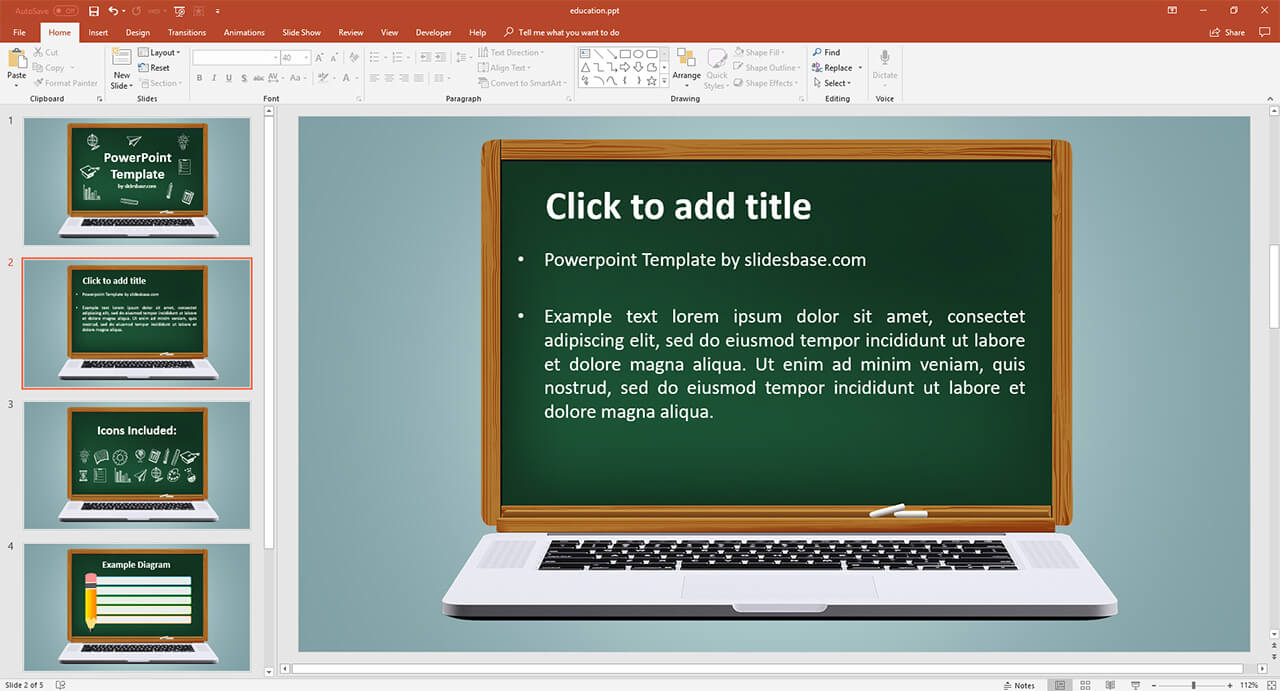Screen dimensions: 1280x691
Task: Click the Save icon in title bar
Action: [x=94, y=11]
